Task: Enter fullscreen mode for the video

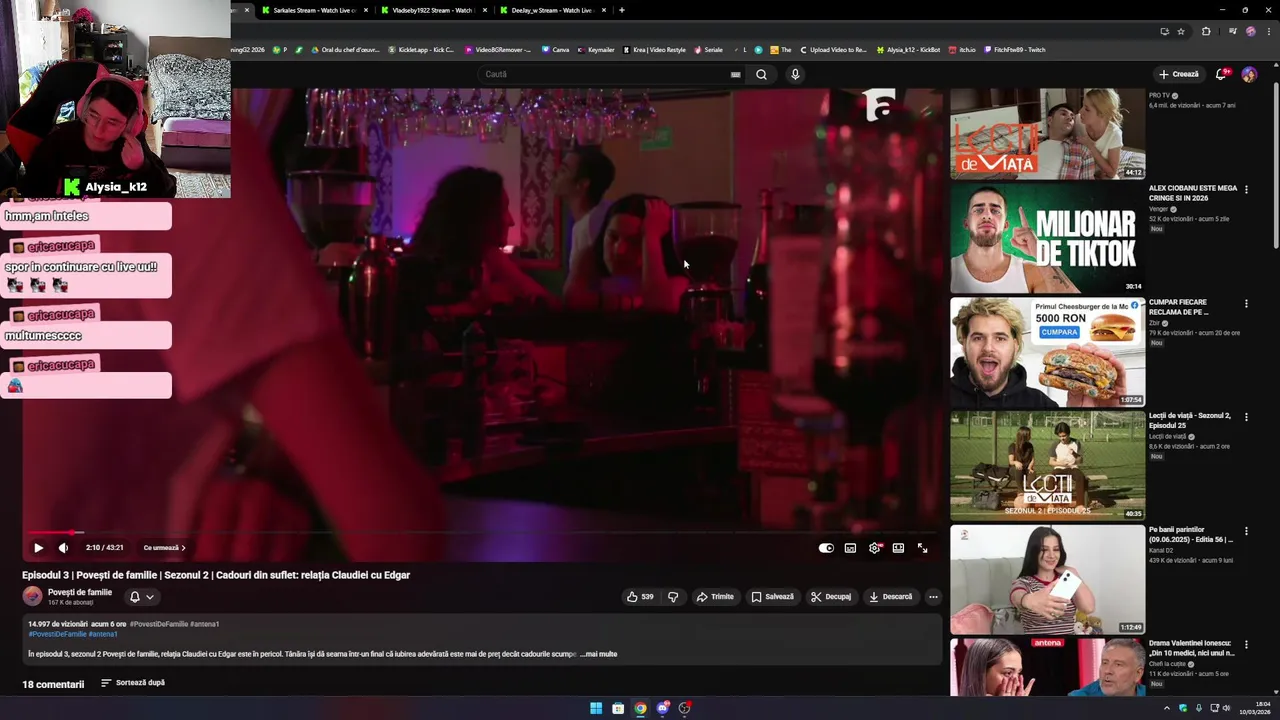Action: [922, 548]
